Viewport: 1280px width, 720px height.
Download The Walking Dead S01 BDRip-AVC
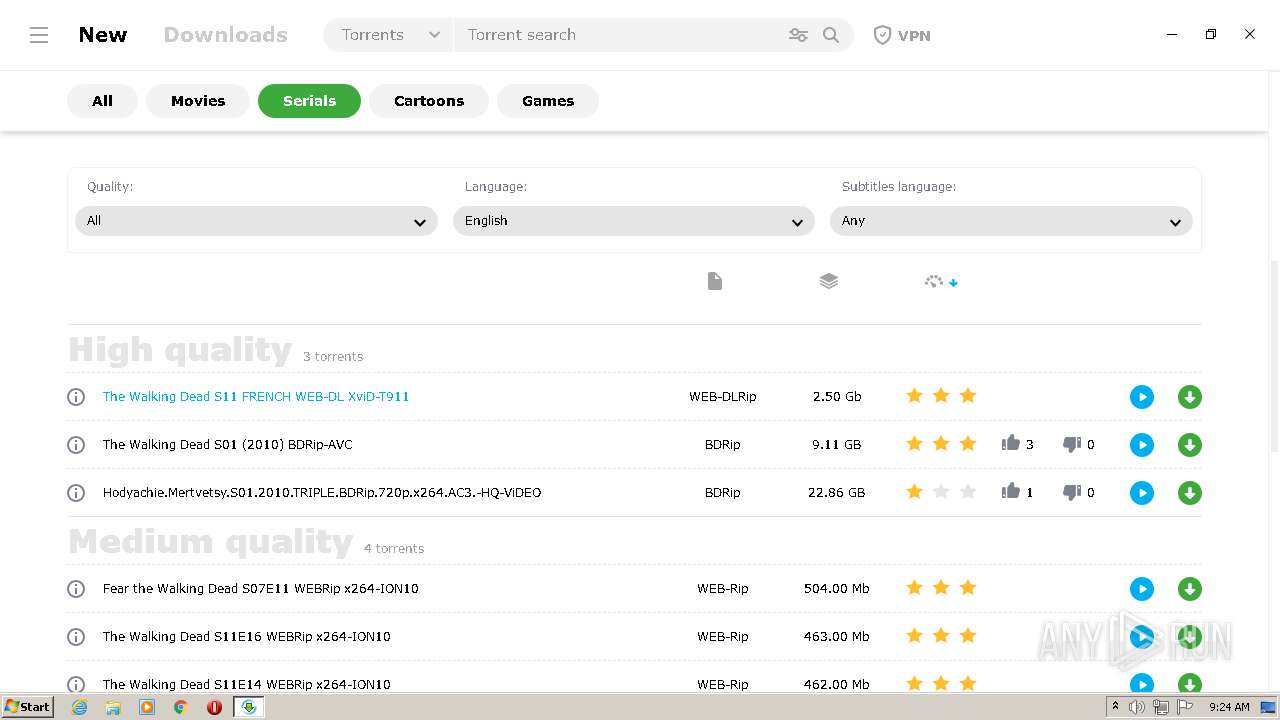pos(1190,445)
